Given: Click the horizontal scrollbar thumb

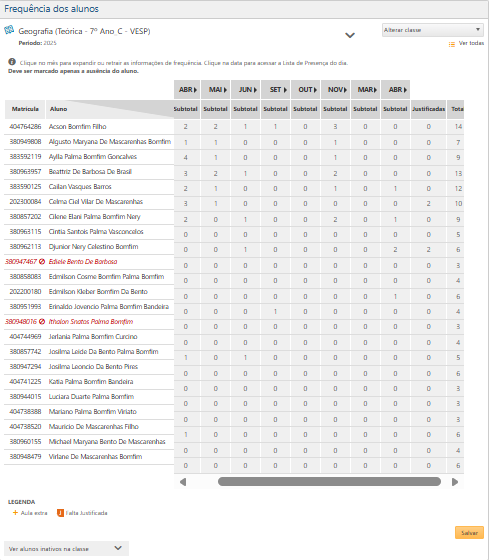Looking at the screenshot, I should click(329, 481).
